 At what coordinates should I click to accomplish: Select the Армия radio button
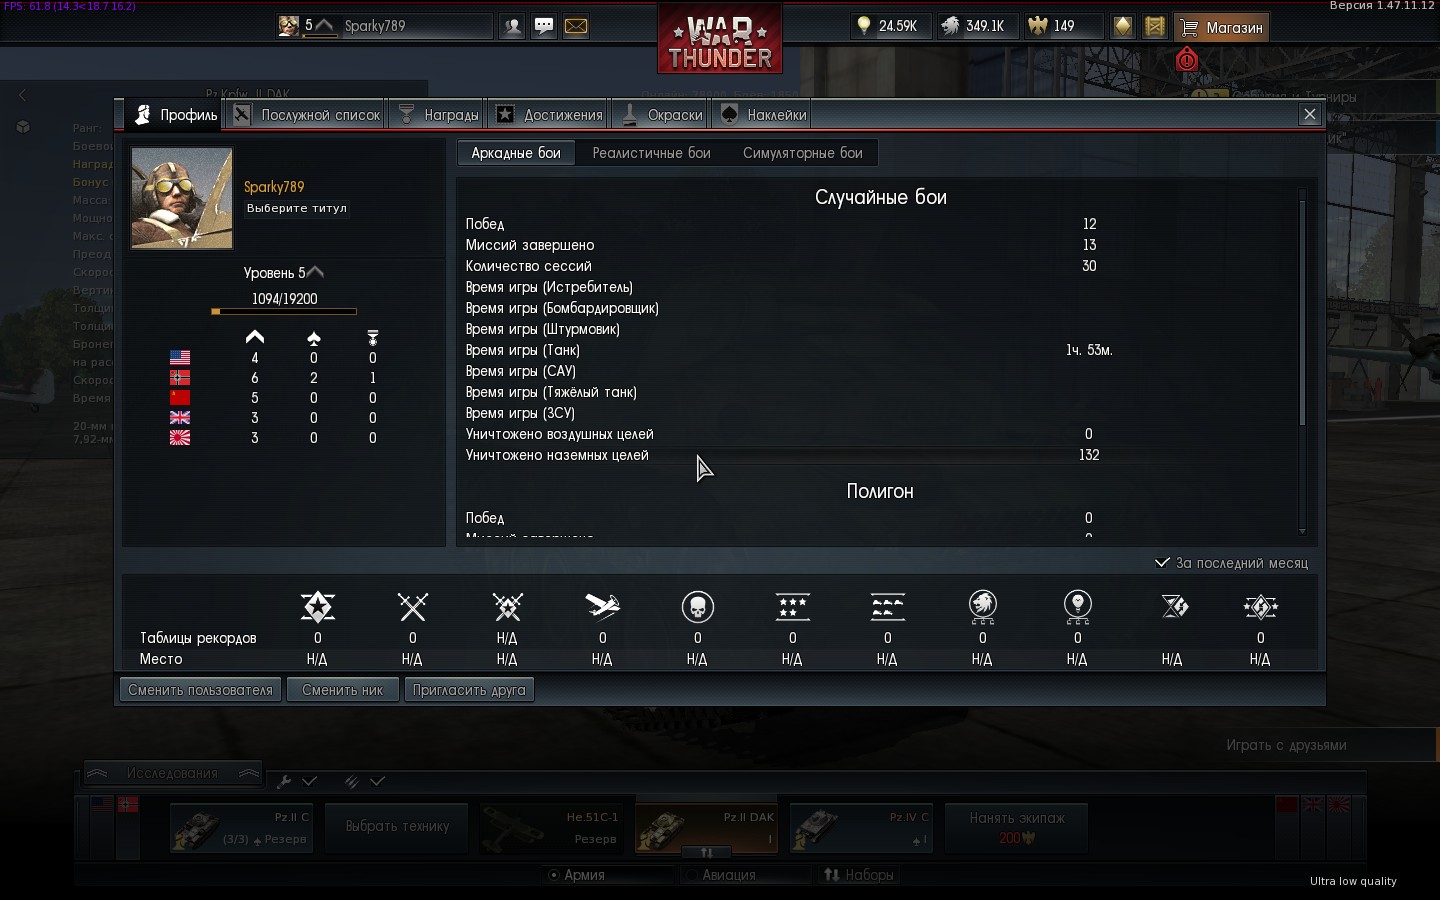click(x=553, y=875)
